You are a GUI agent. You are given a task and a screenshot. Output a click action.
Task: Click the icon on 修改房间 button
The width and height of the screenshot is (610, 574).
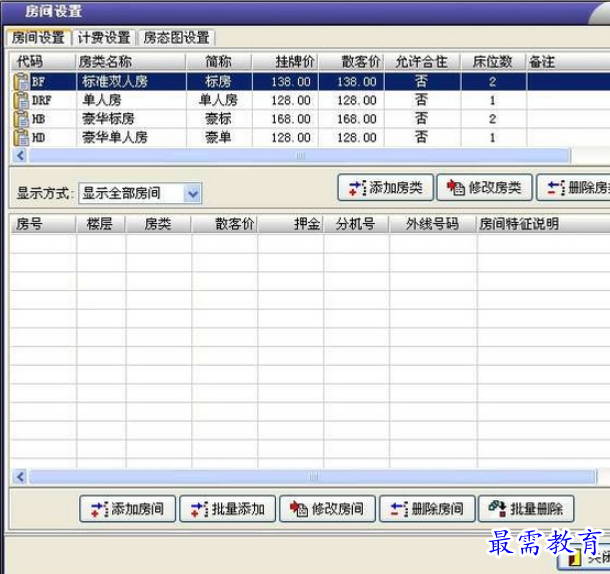(299, 509)
